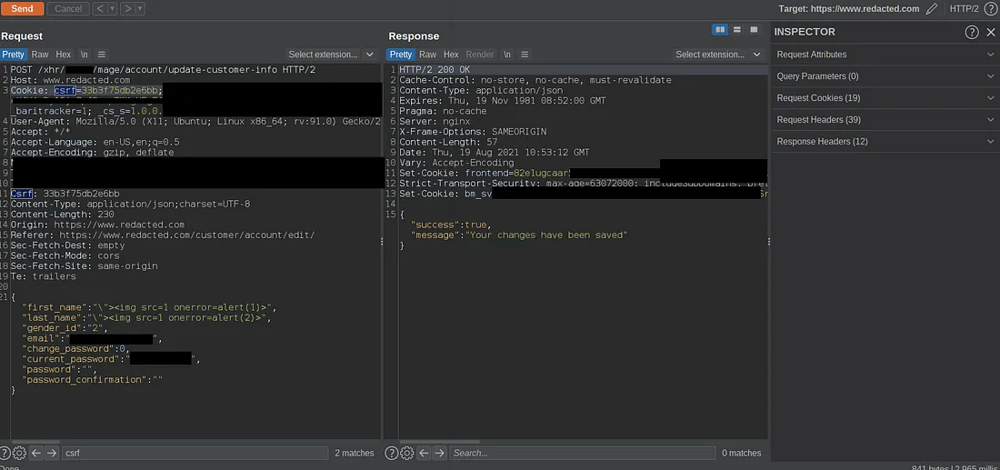Select the Pretty tab in Request panel
Image resolution: width=1000 pixels, height=470 pixels.
(13, 54)
